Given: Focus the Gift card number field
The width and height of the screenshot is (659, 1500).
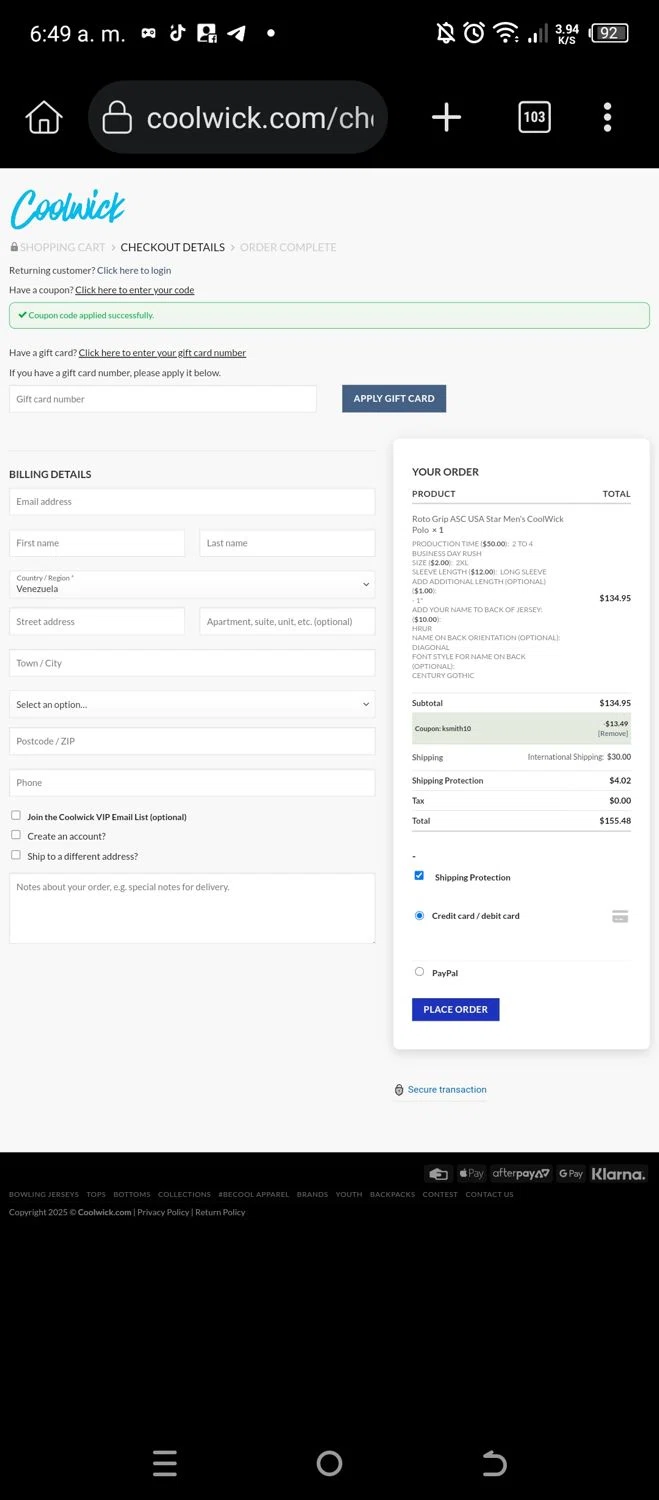Looking at the screenshot, I should click(x=163, y=399).
